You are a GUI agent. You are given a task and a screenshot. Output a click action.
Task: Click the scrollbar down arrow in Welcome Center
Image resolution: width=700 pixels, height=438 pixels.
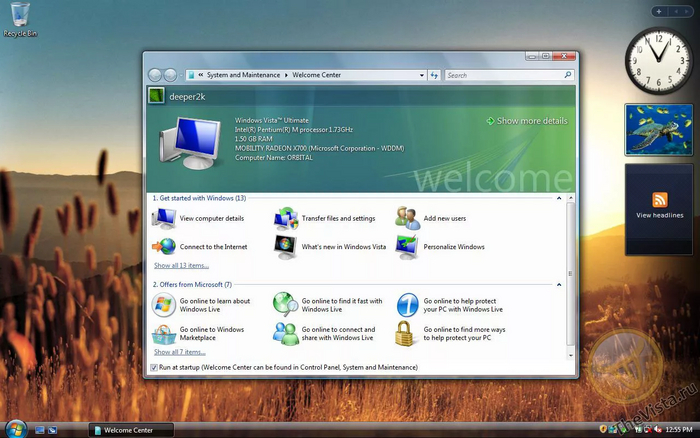571,355
